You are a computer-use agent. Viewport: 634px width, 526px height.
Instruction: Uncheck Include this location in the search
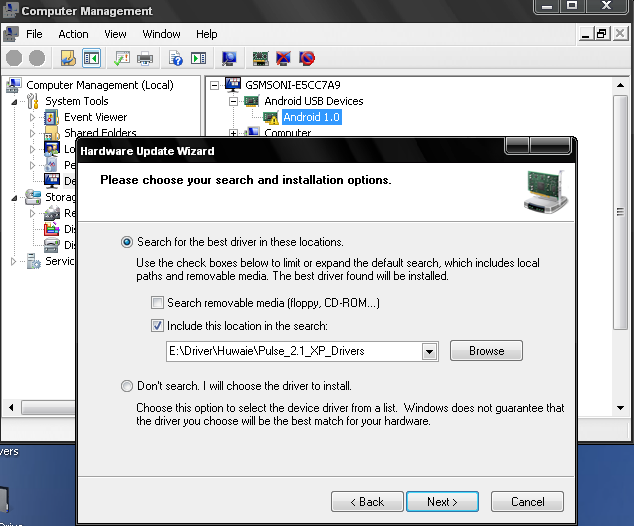[x=157, y=325]
